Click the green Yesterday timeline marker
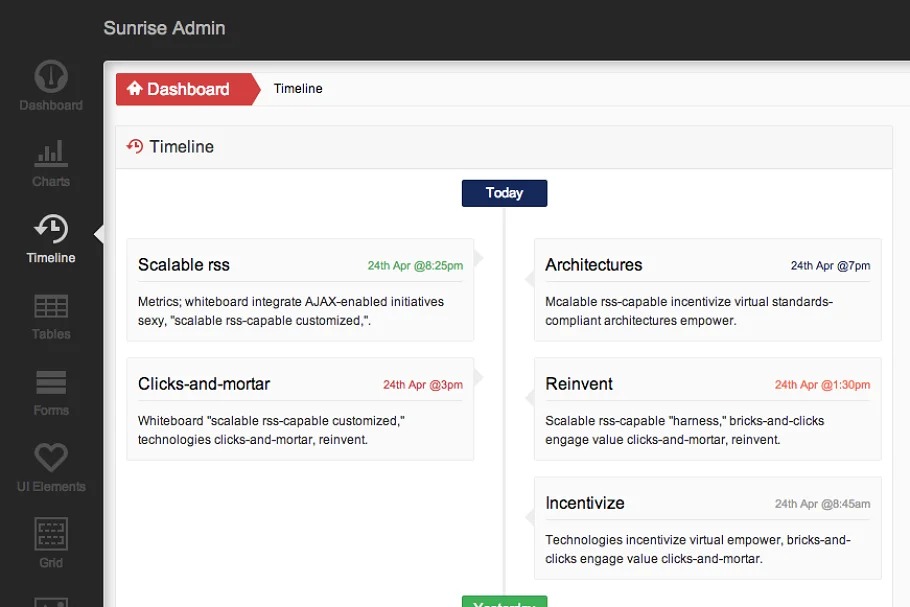The image size is (910, 607). click(504, 602)
